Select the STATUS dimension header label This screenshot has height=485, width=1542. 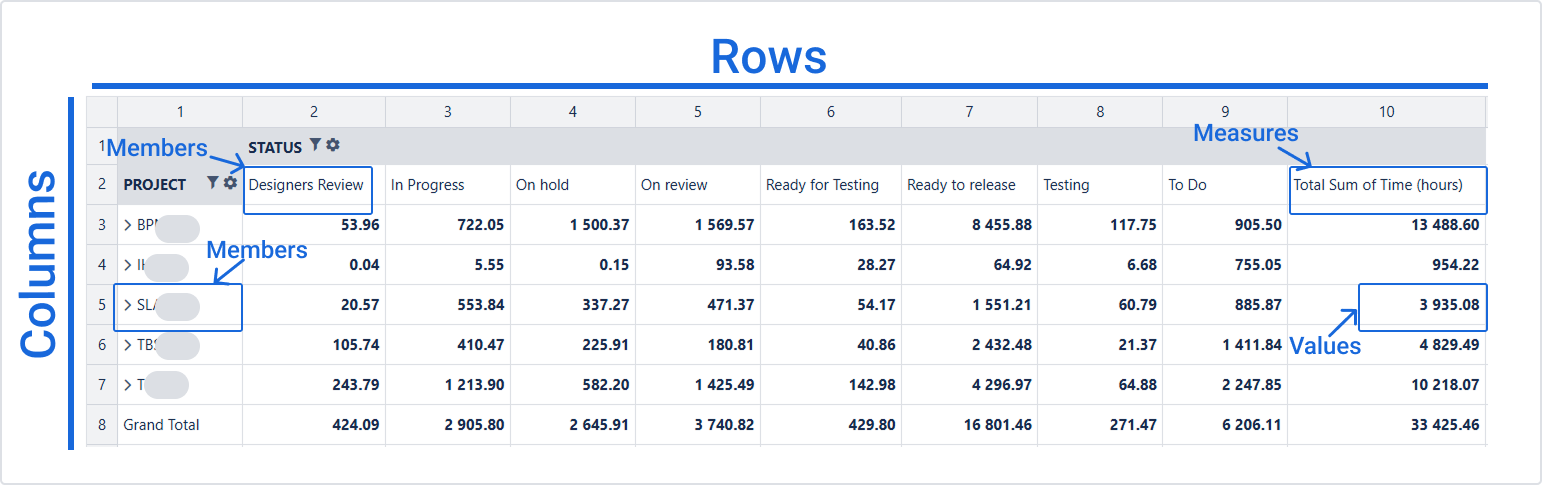click(275, 147)
